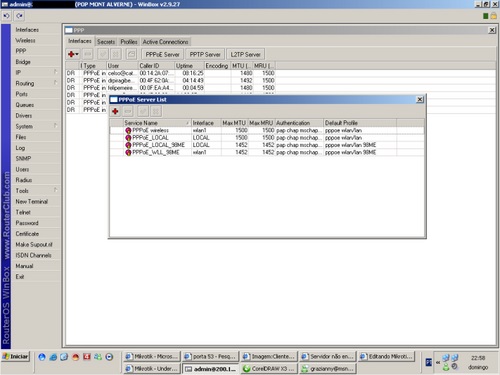Select the PPPoE_LOCAL_98ME service row icon
Viewport: 500px width, 375px height.
click(128, 145)
